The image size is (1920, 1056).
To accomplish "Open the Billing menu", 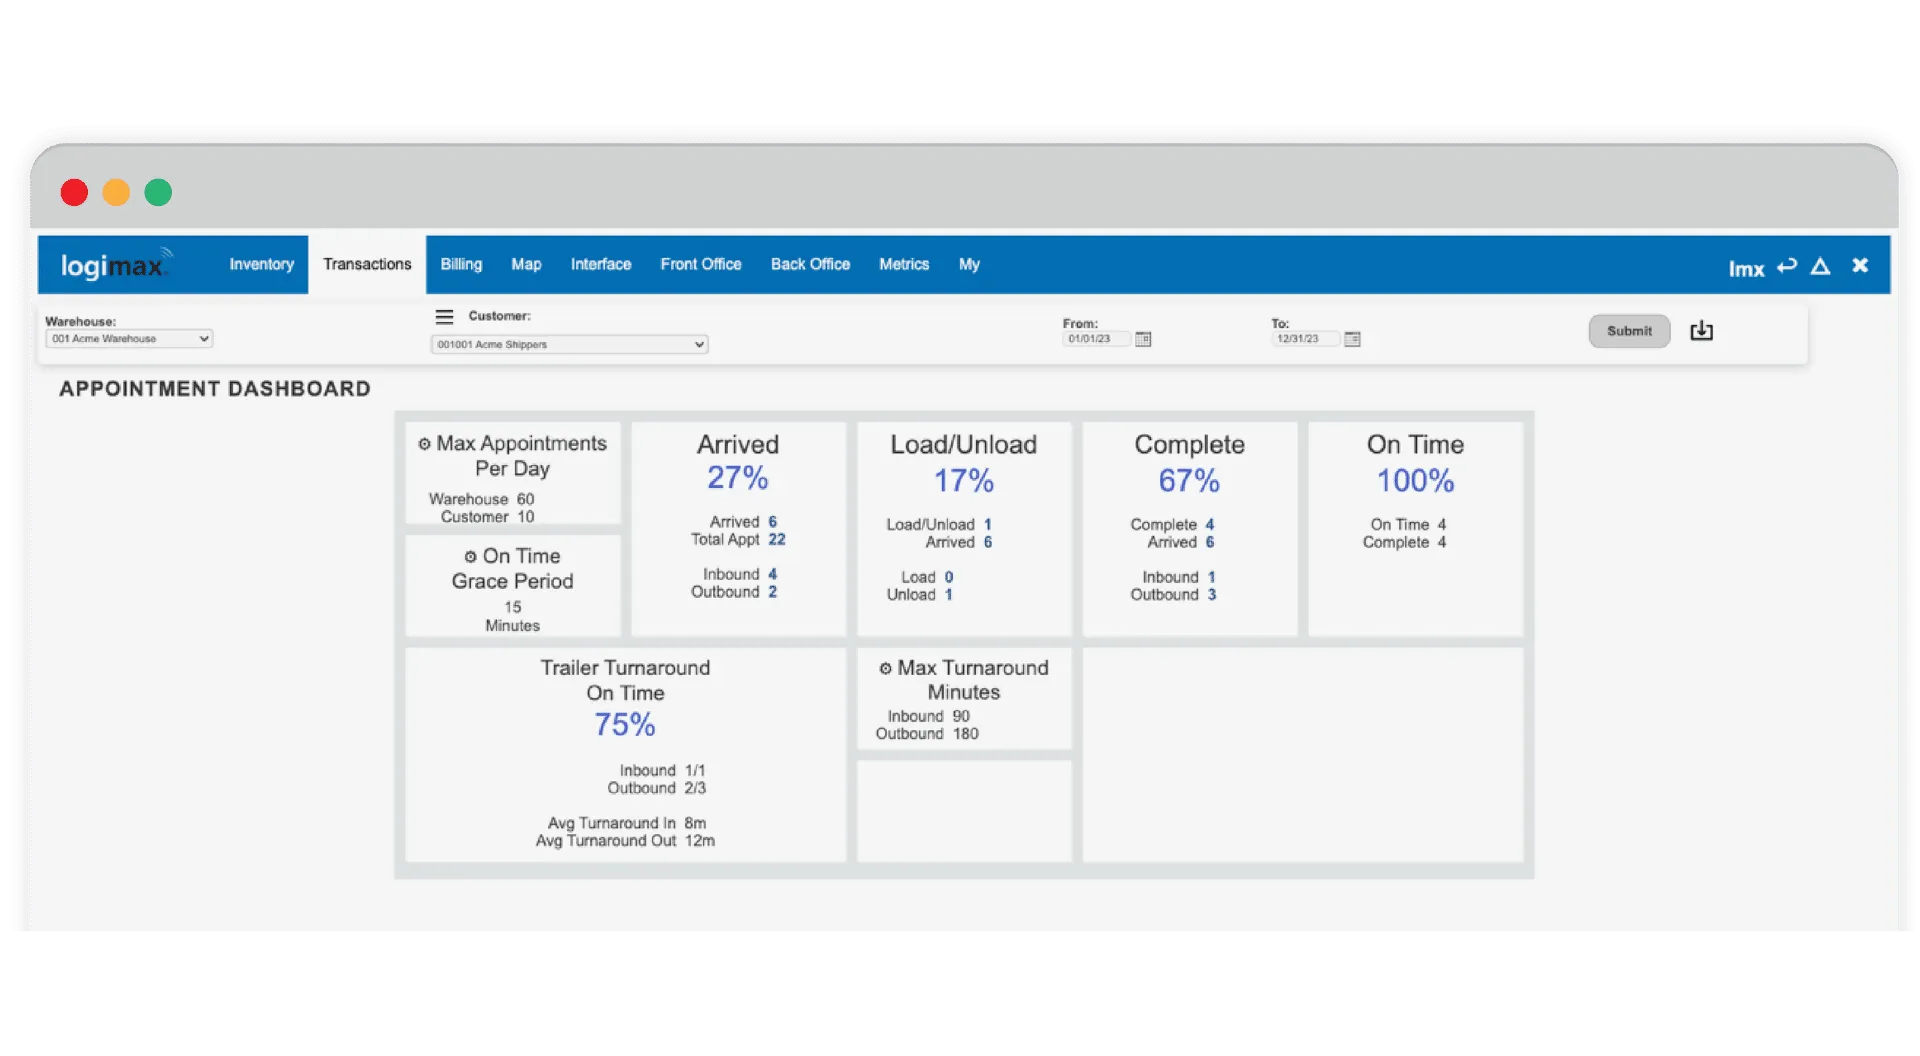I will click(x=461, y=265).
